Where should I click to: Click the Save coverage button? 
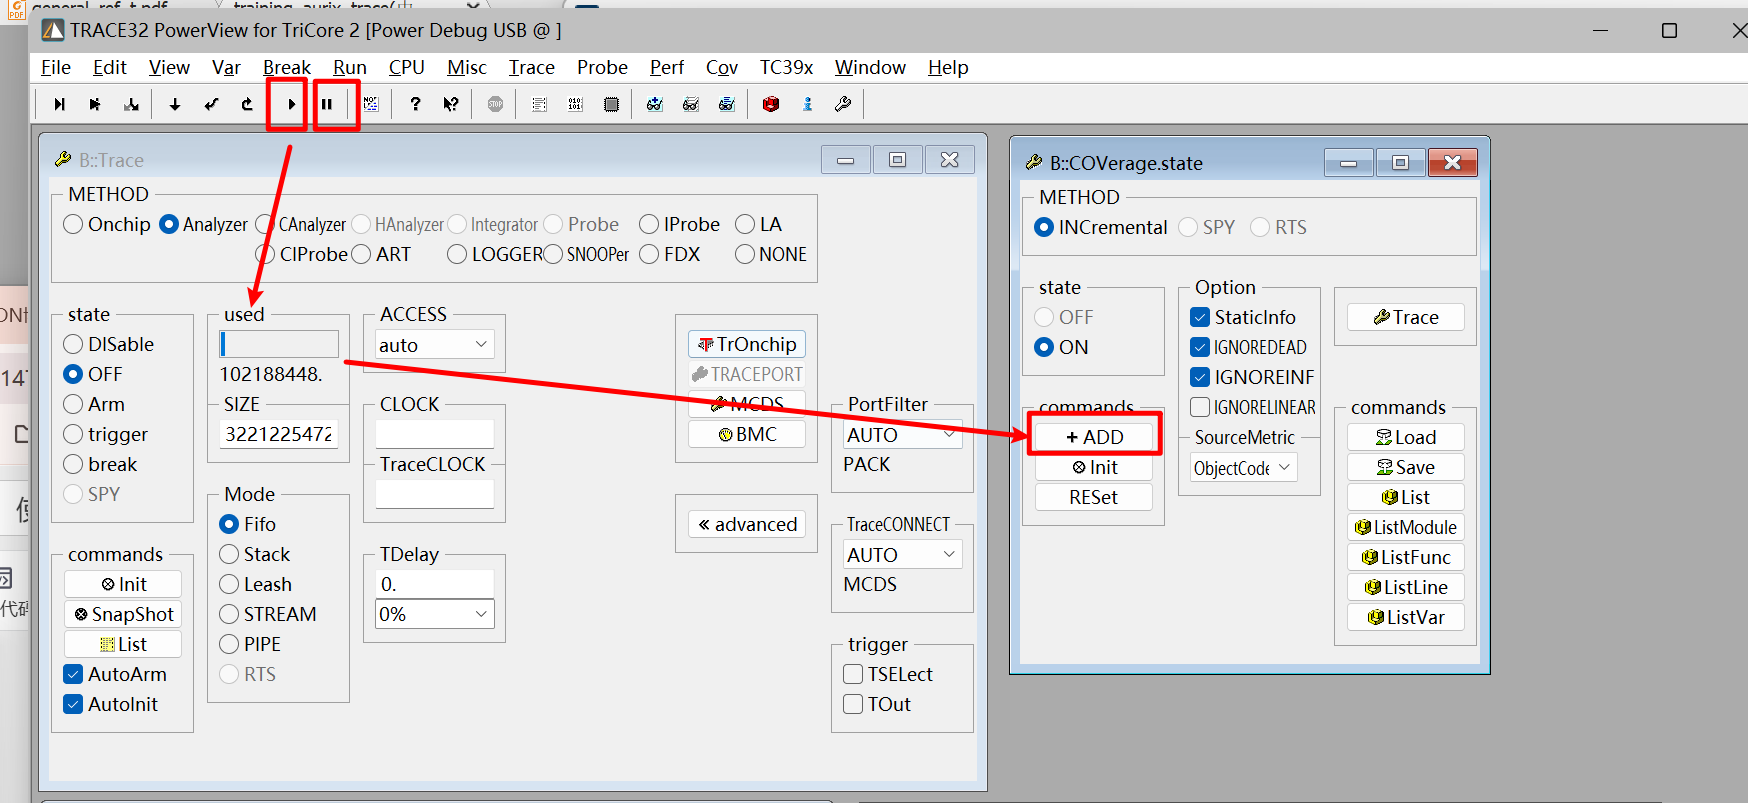[1405, 467]
